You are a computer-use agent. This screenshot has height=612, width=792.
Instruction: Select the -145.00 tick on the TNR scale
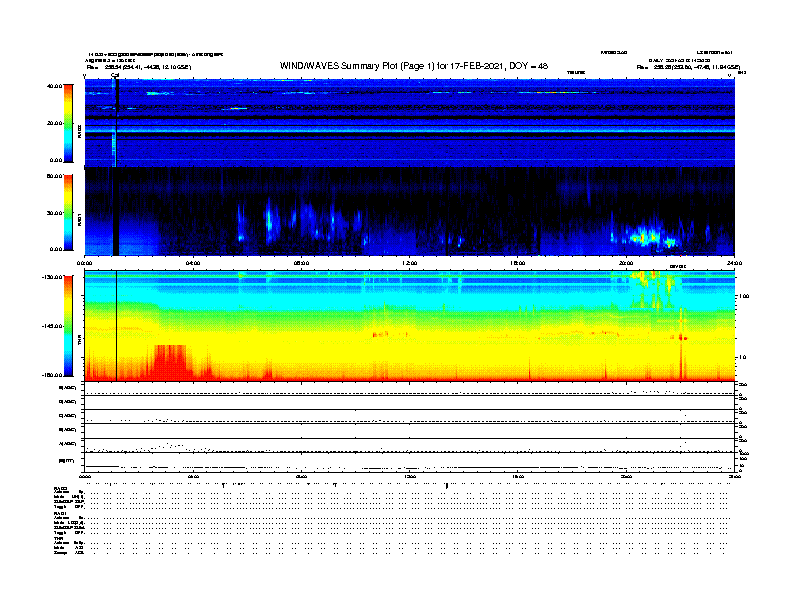(52, 326)
